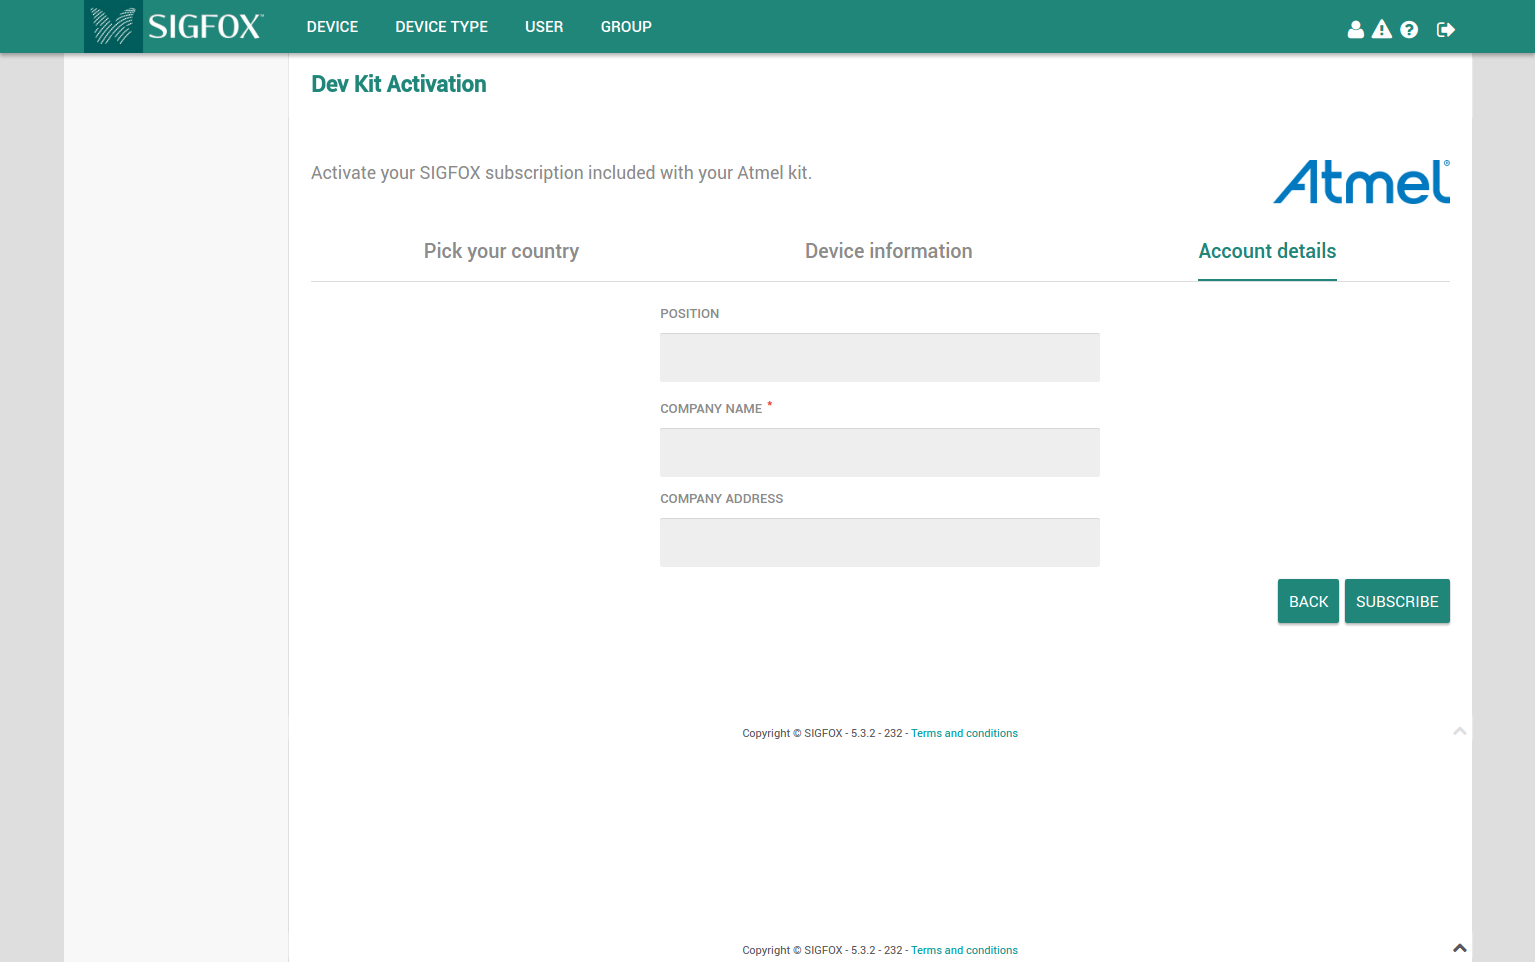Open the help question mark icon
Image resolution: width=1535 pixels, height=962 pixels.
click(x=1409, y=29)
